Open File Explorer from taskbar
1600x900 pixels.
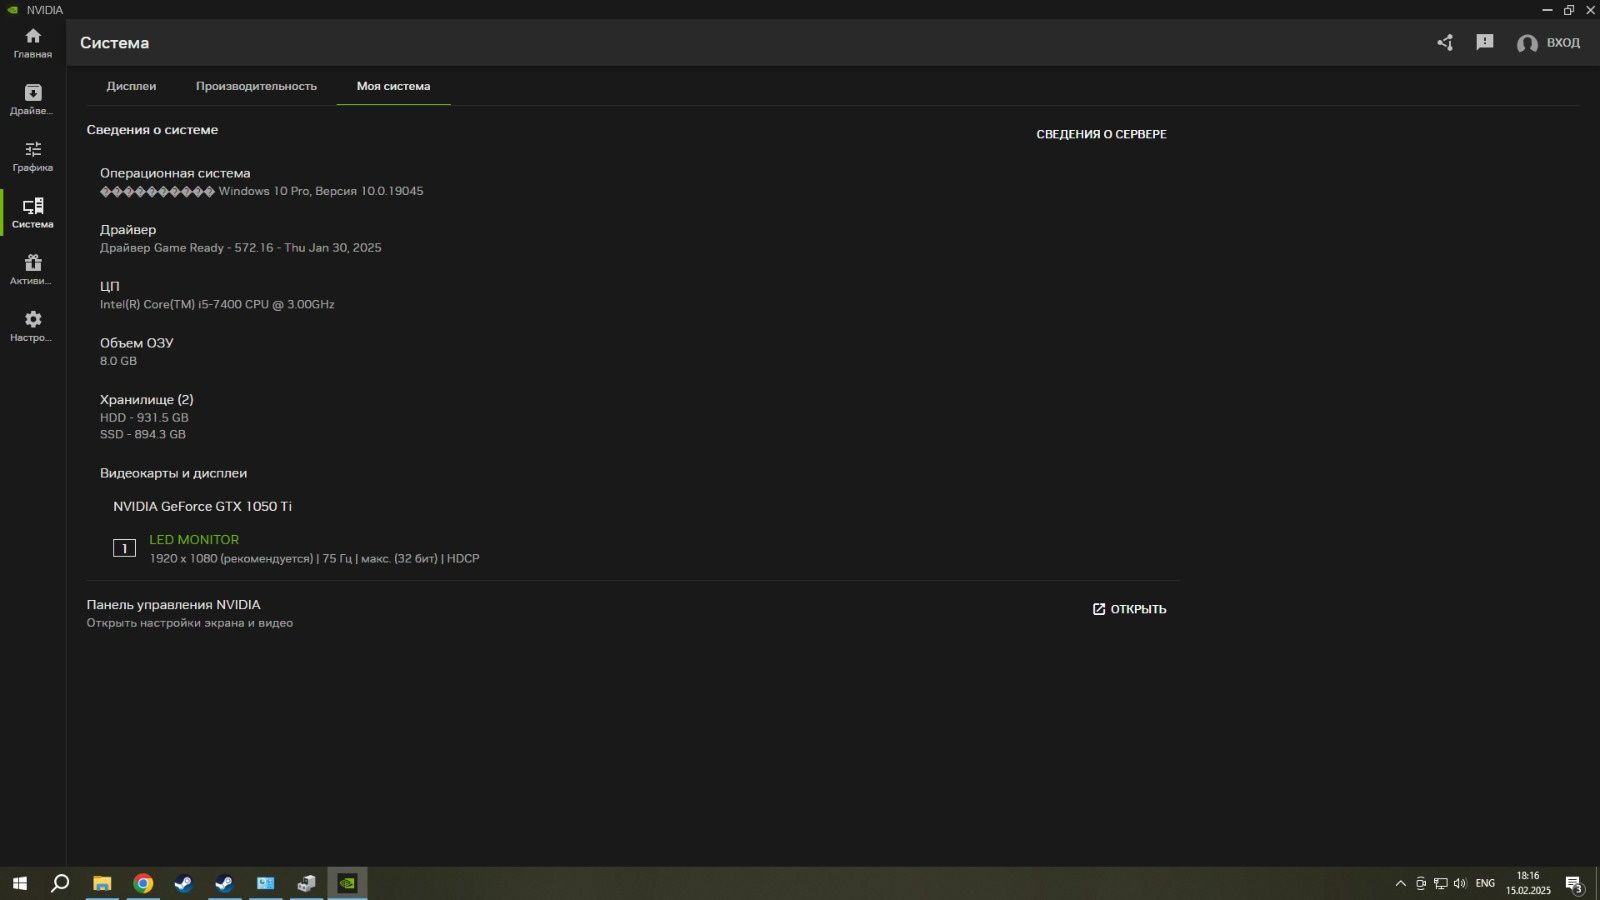point(102,883)
